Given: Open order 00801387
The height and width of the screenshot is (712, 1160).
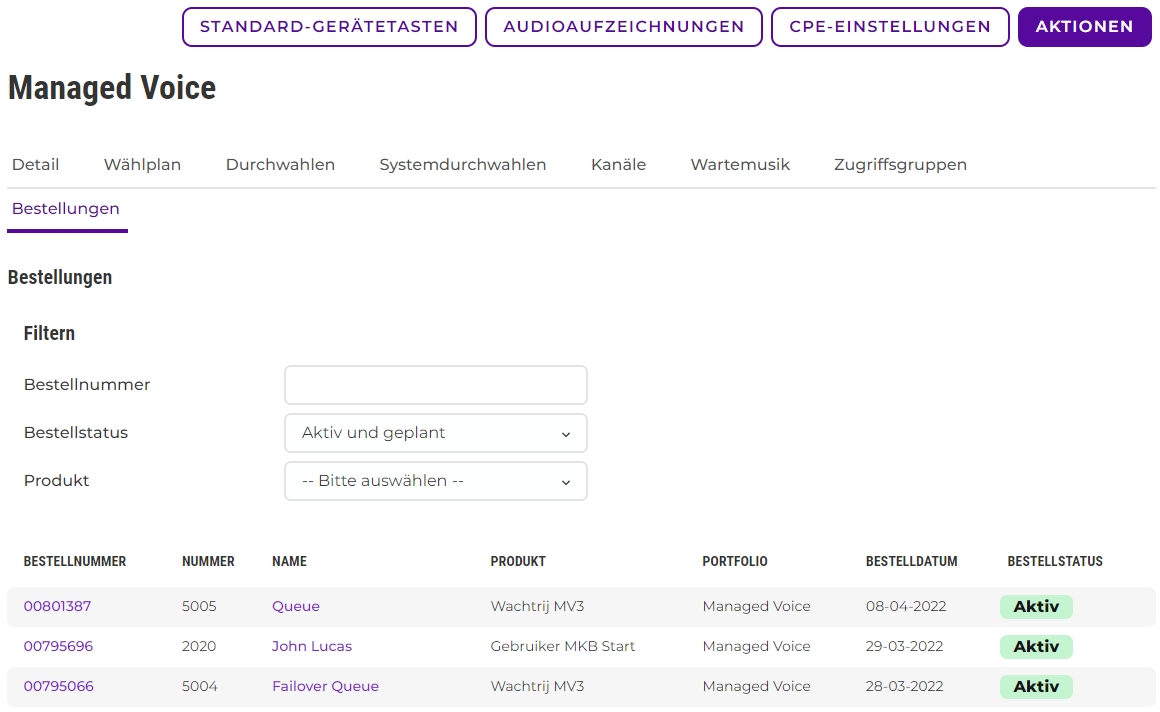Looking at the screenshot, I should click(58, 606).
